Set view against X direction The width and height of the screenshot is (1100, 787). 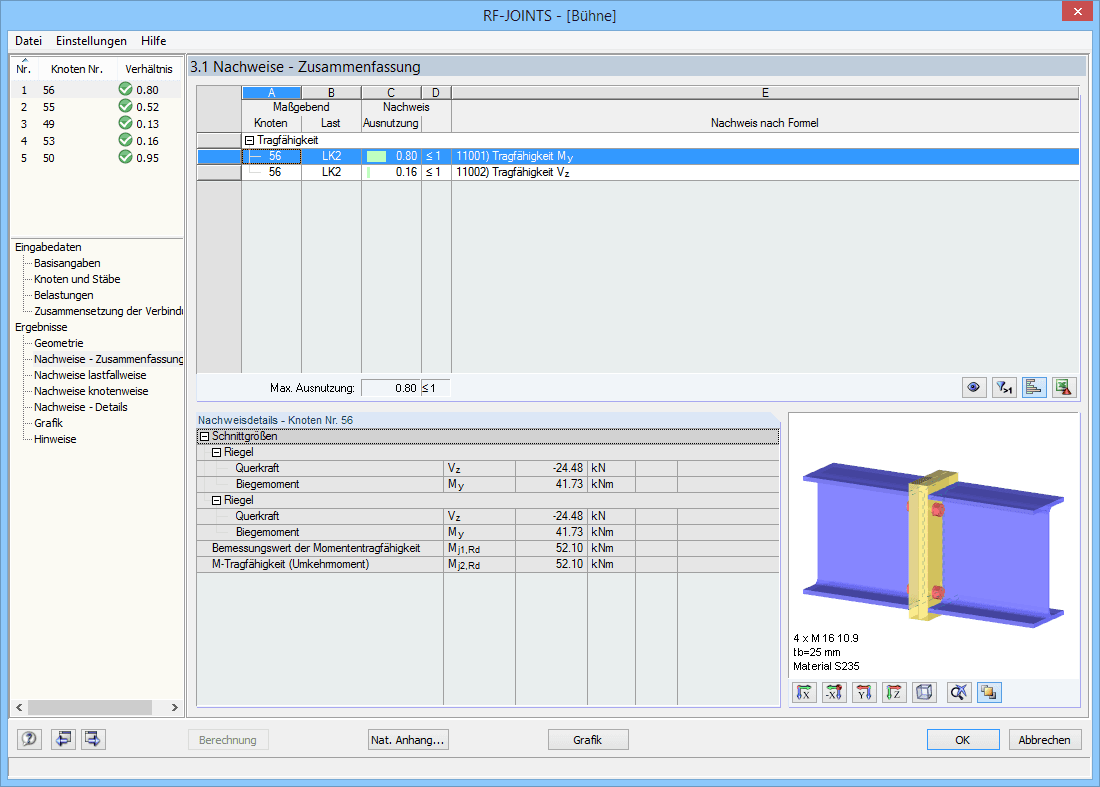(834, 692)
